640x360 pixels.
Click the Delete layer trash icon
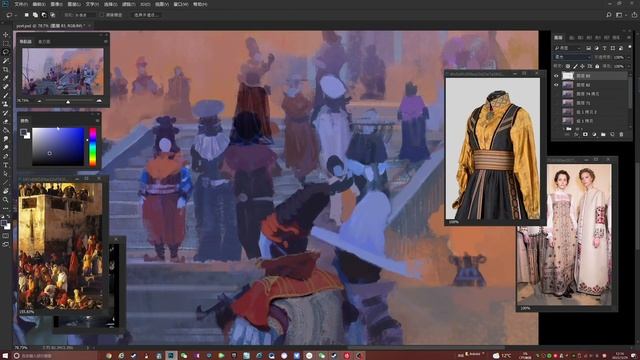621,134
